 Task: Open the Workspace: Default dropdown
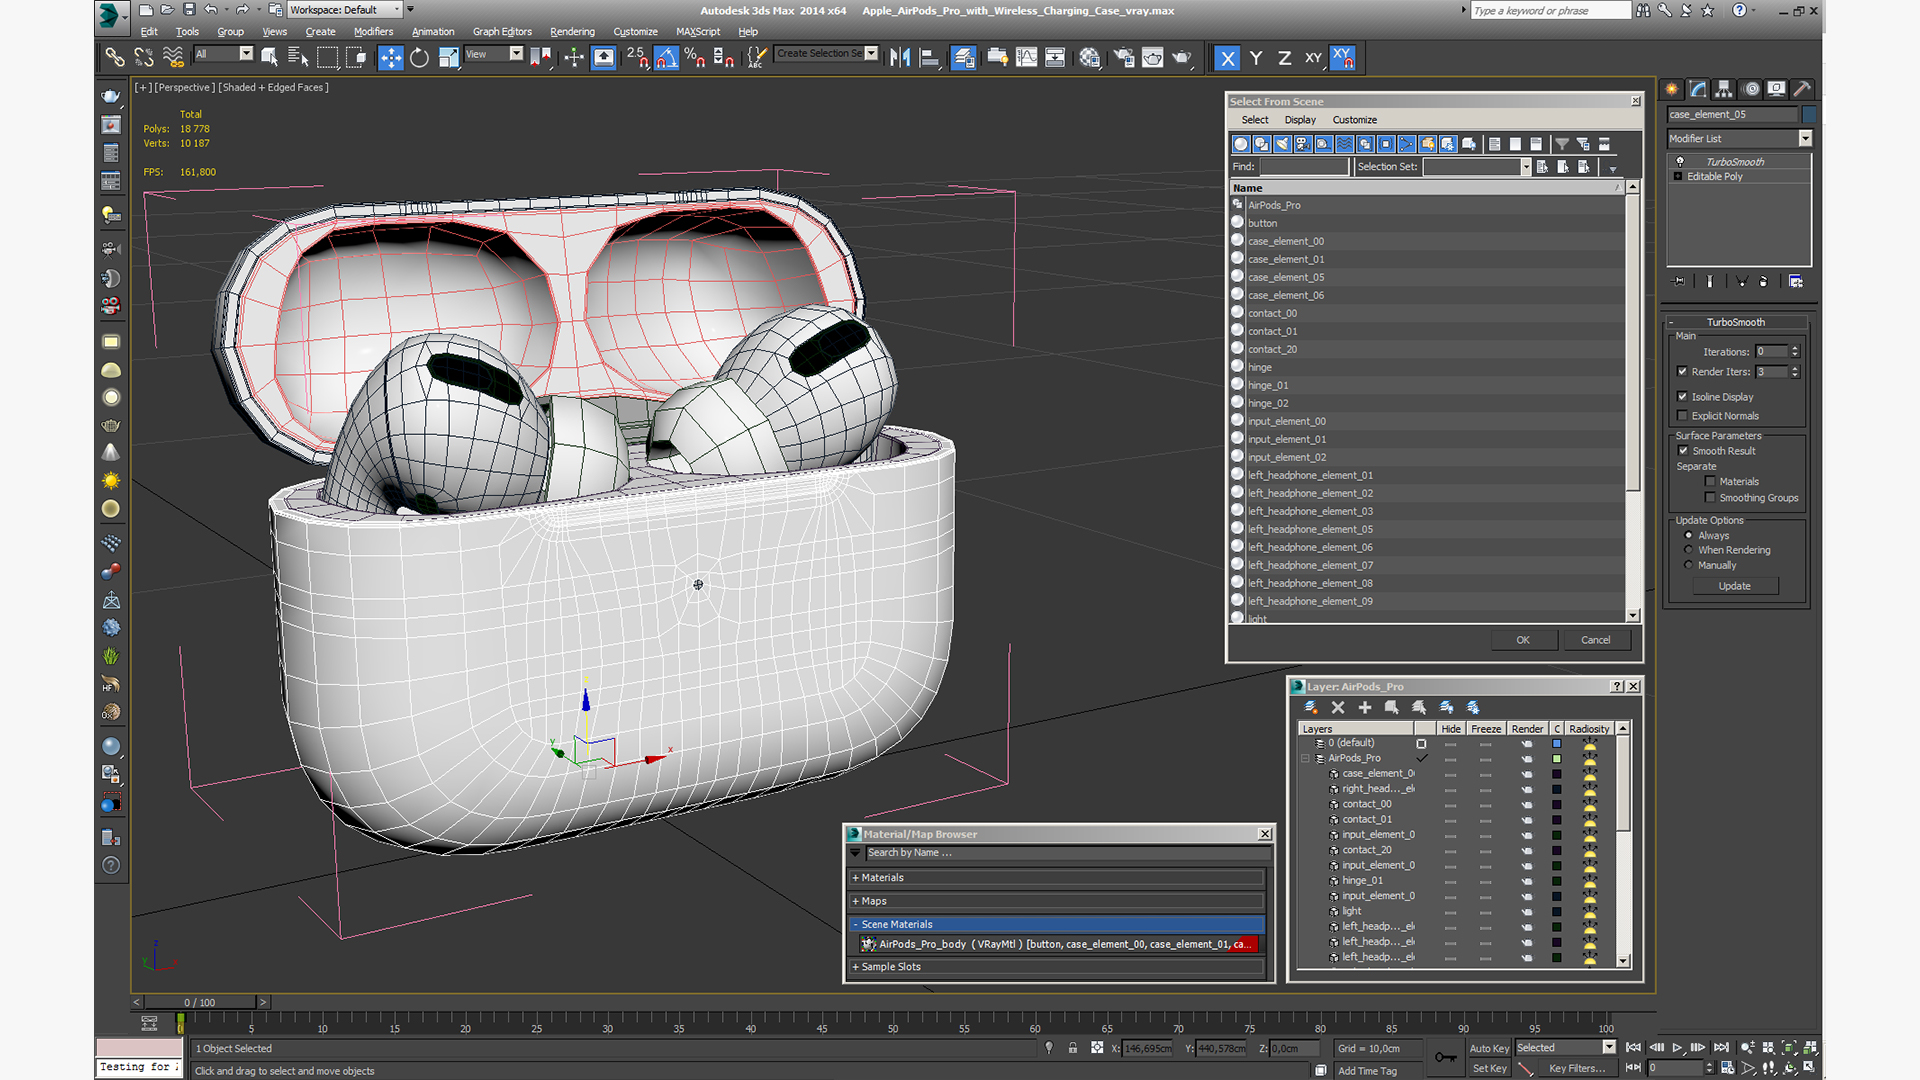pos(346,10)
